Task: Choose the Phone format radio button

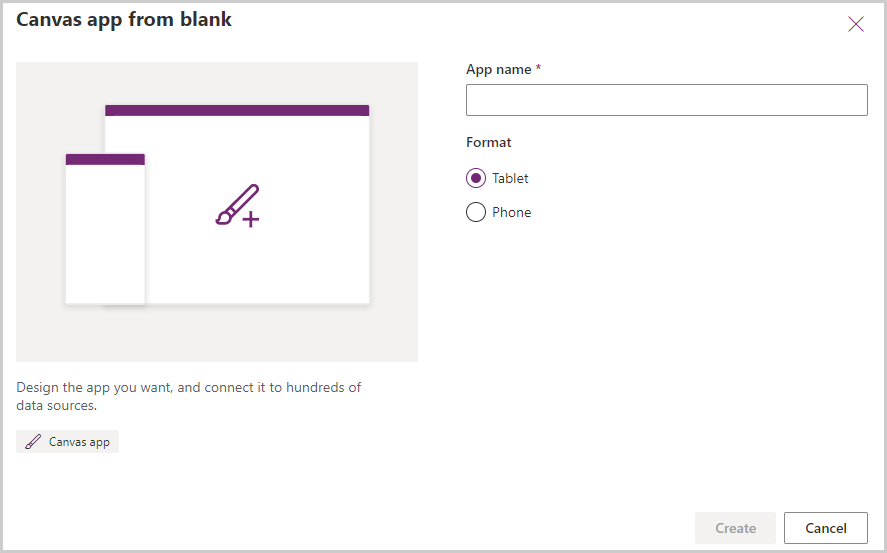Action: pos(476,212)
